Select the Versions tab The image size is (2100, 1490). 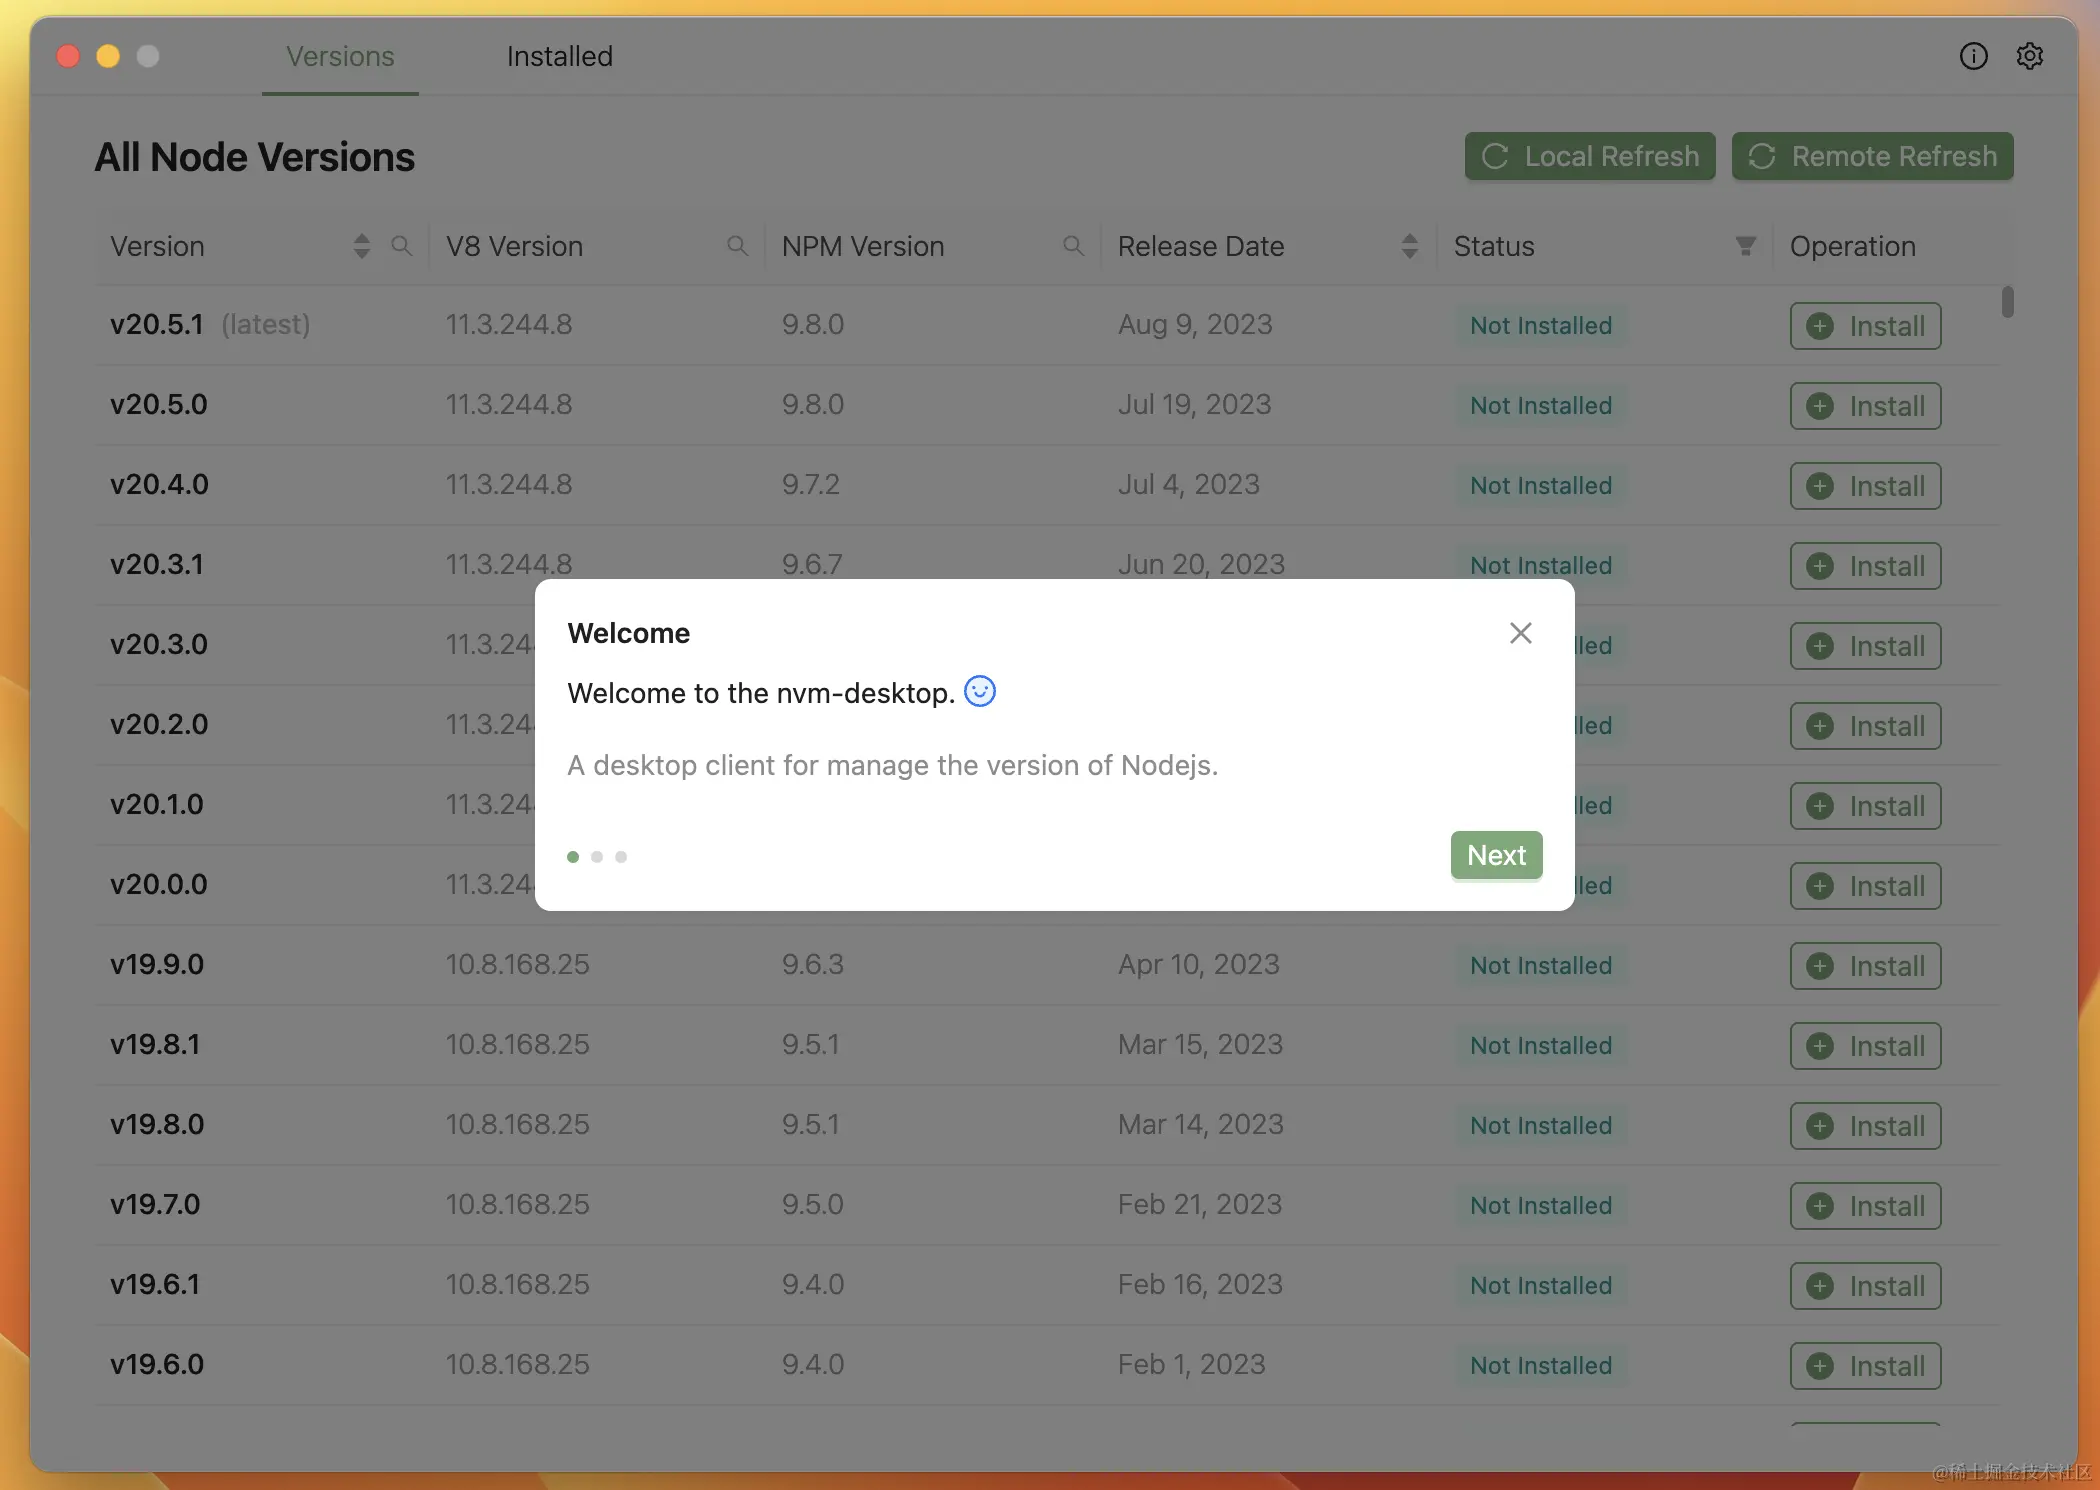[340, 57]
